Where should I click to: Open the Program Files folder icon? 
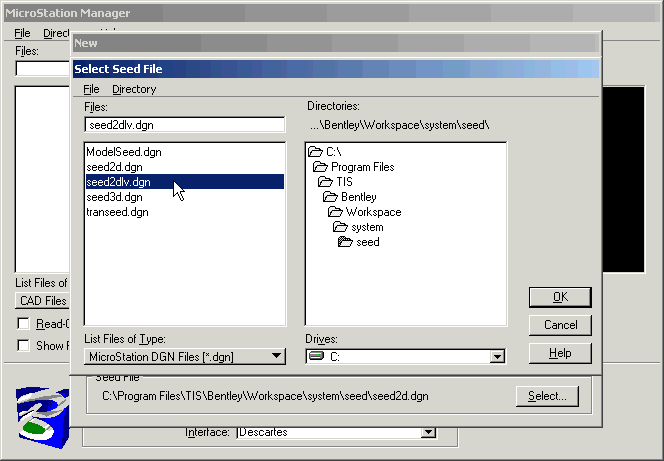320,167
